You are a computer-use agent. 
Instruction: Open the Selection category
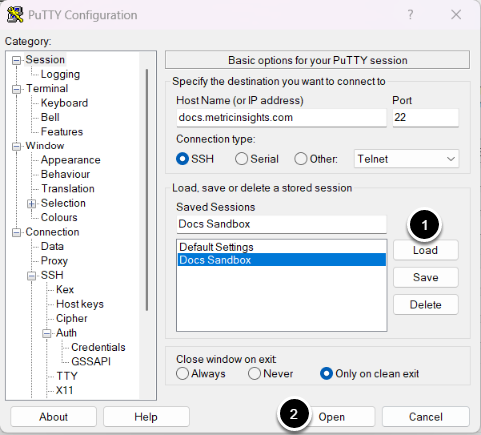point(63,203)
